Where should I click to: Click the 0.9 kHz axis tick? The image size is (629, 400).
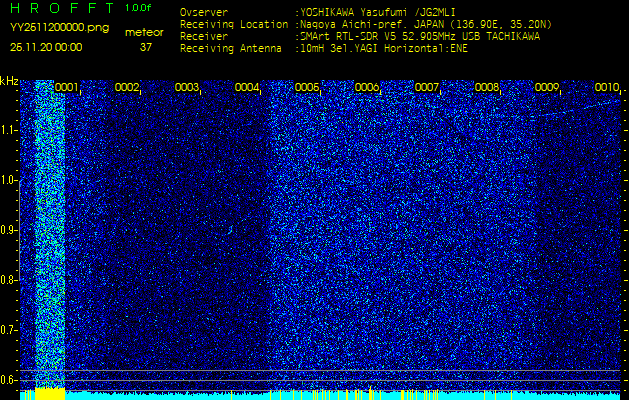point(8,230)
